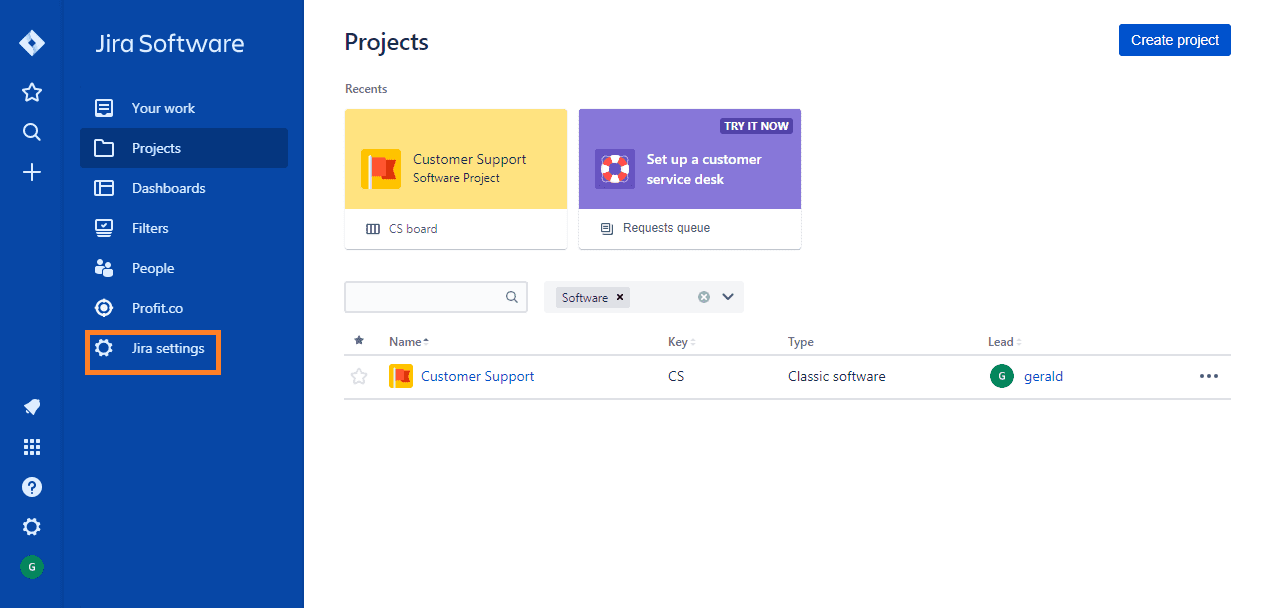
Task: Select Projects in the sidebar navigation
Action: 184,148
